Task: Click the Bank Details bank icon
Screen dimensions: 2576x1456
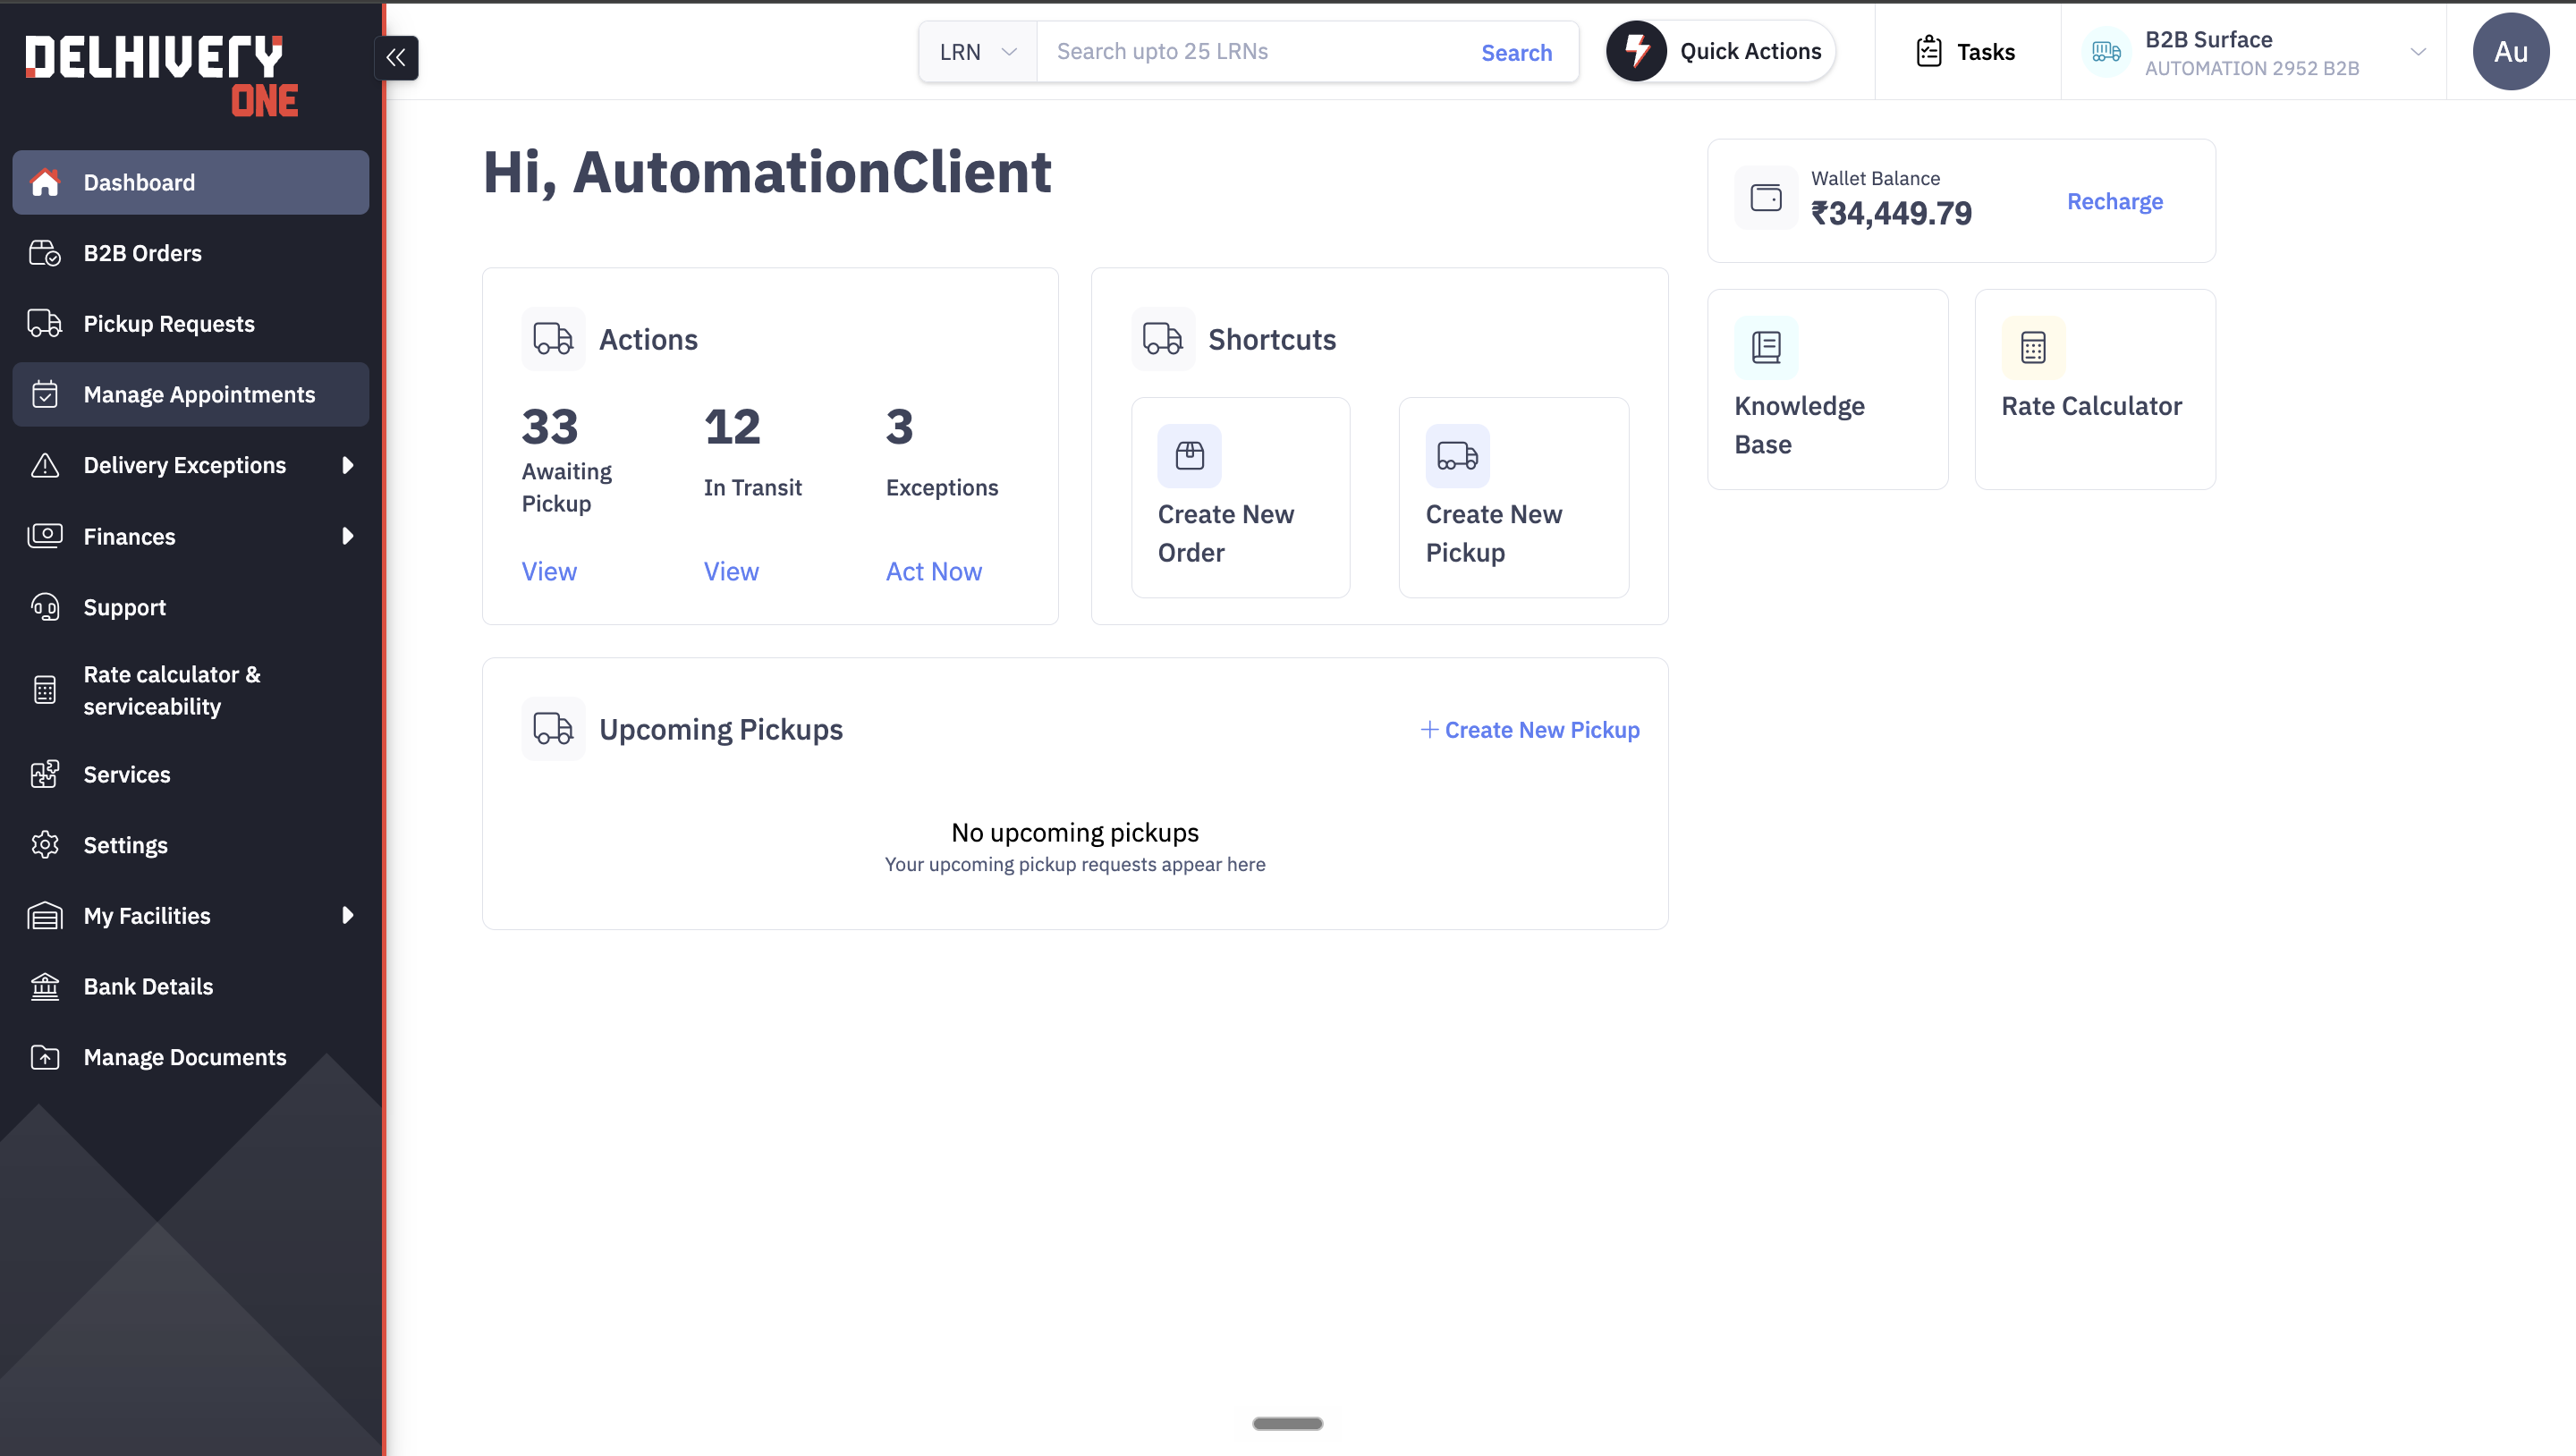Action: click(45, 986)
